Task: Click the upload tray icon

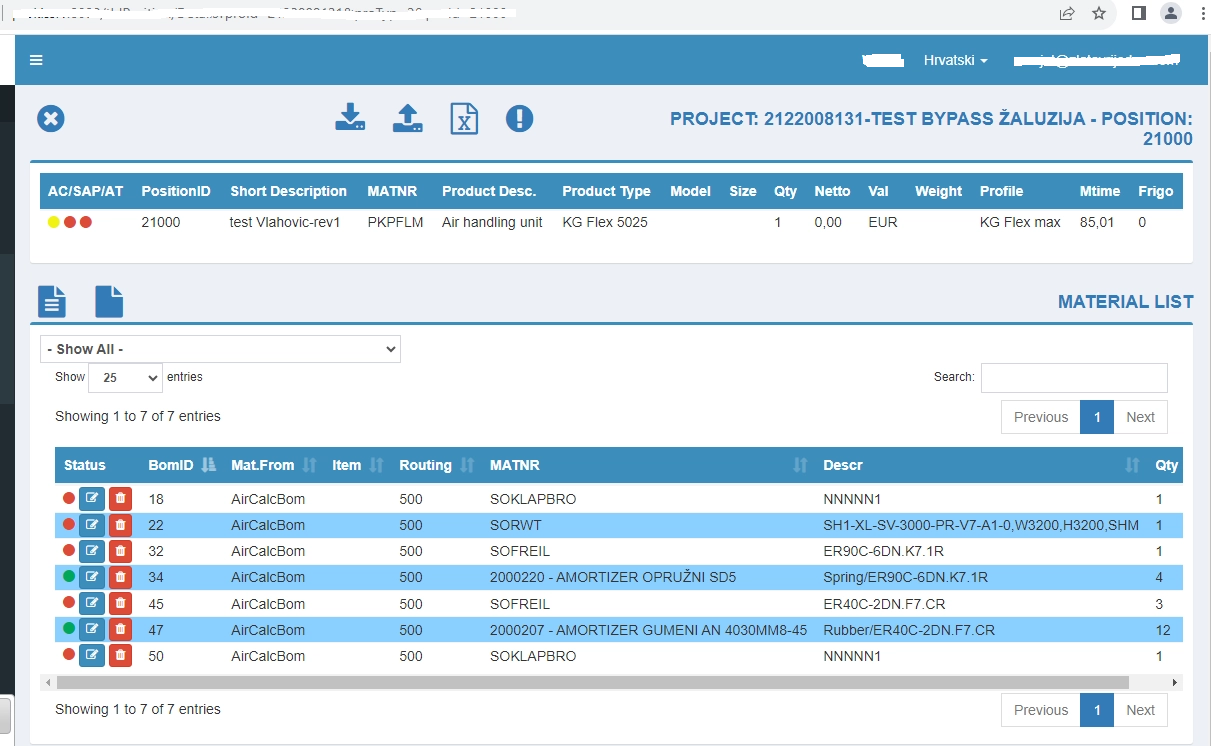Action: pos(407,117)
